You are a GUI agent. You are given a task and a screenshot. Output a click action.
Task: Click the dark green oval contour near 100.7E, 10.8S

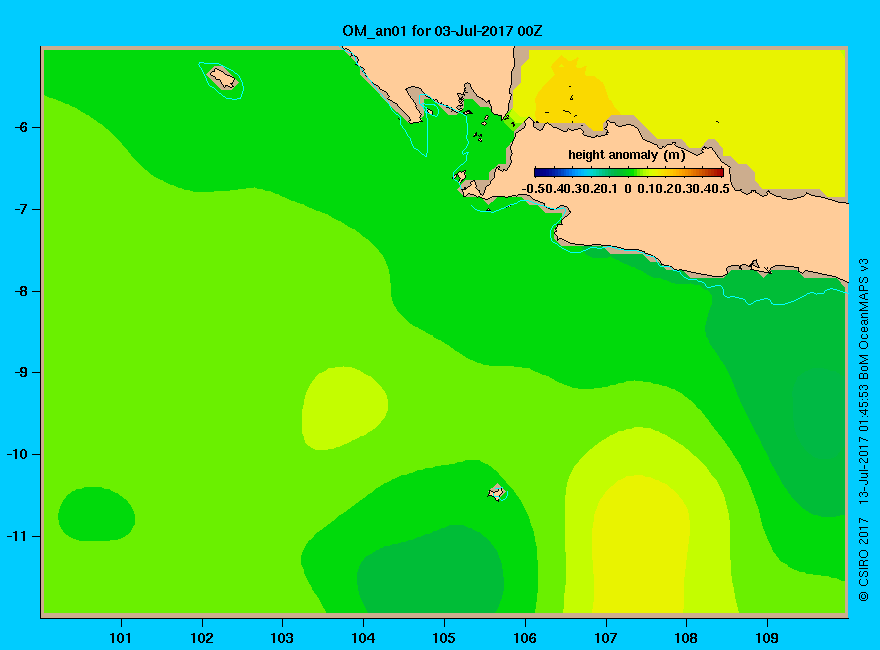[97, 514]
